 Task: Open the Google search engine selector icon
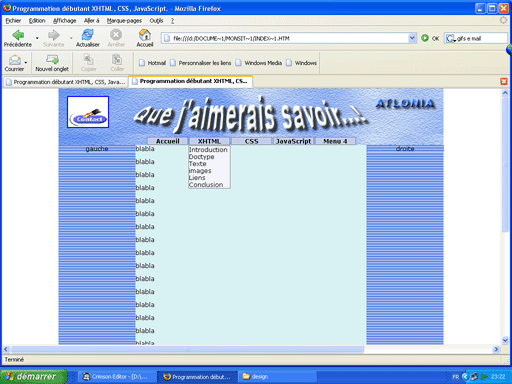click(450, 38)
